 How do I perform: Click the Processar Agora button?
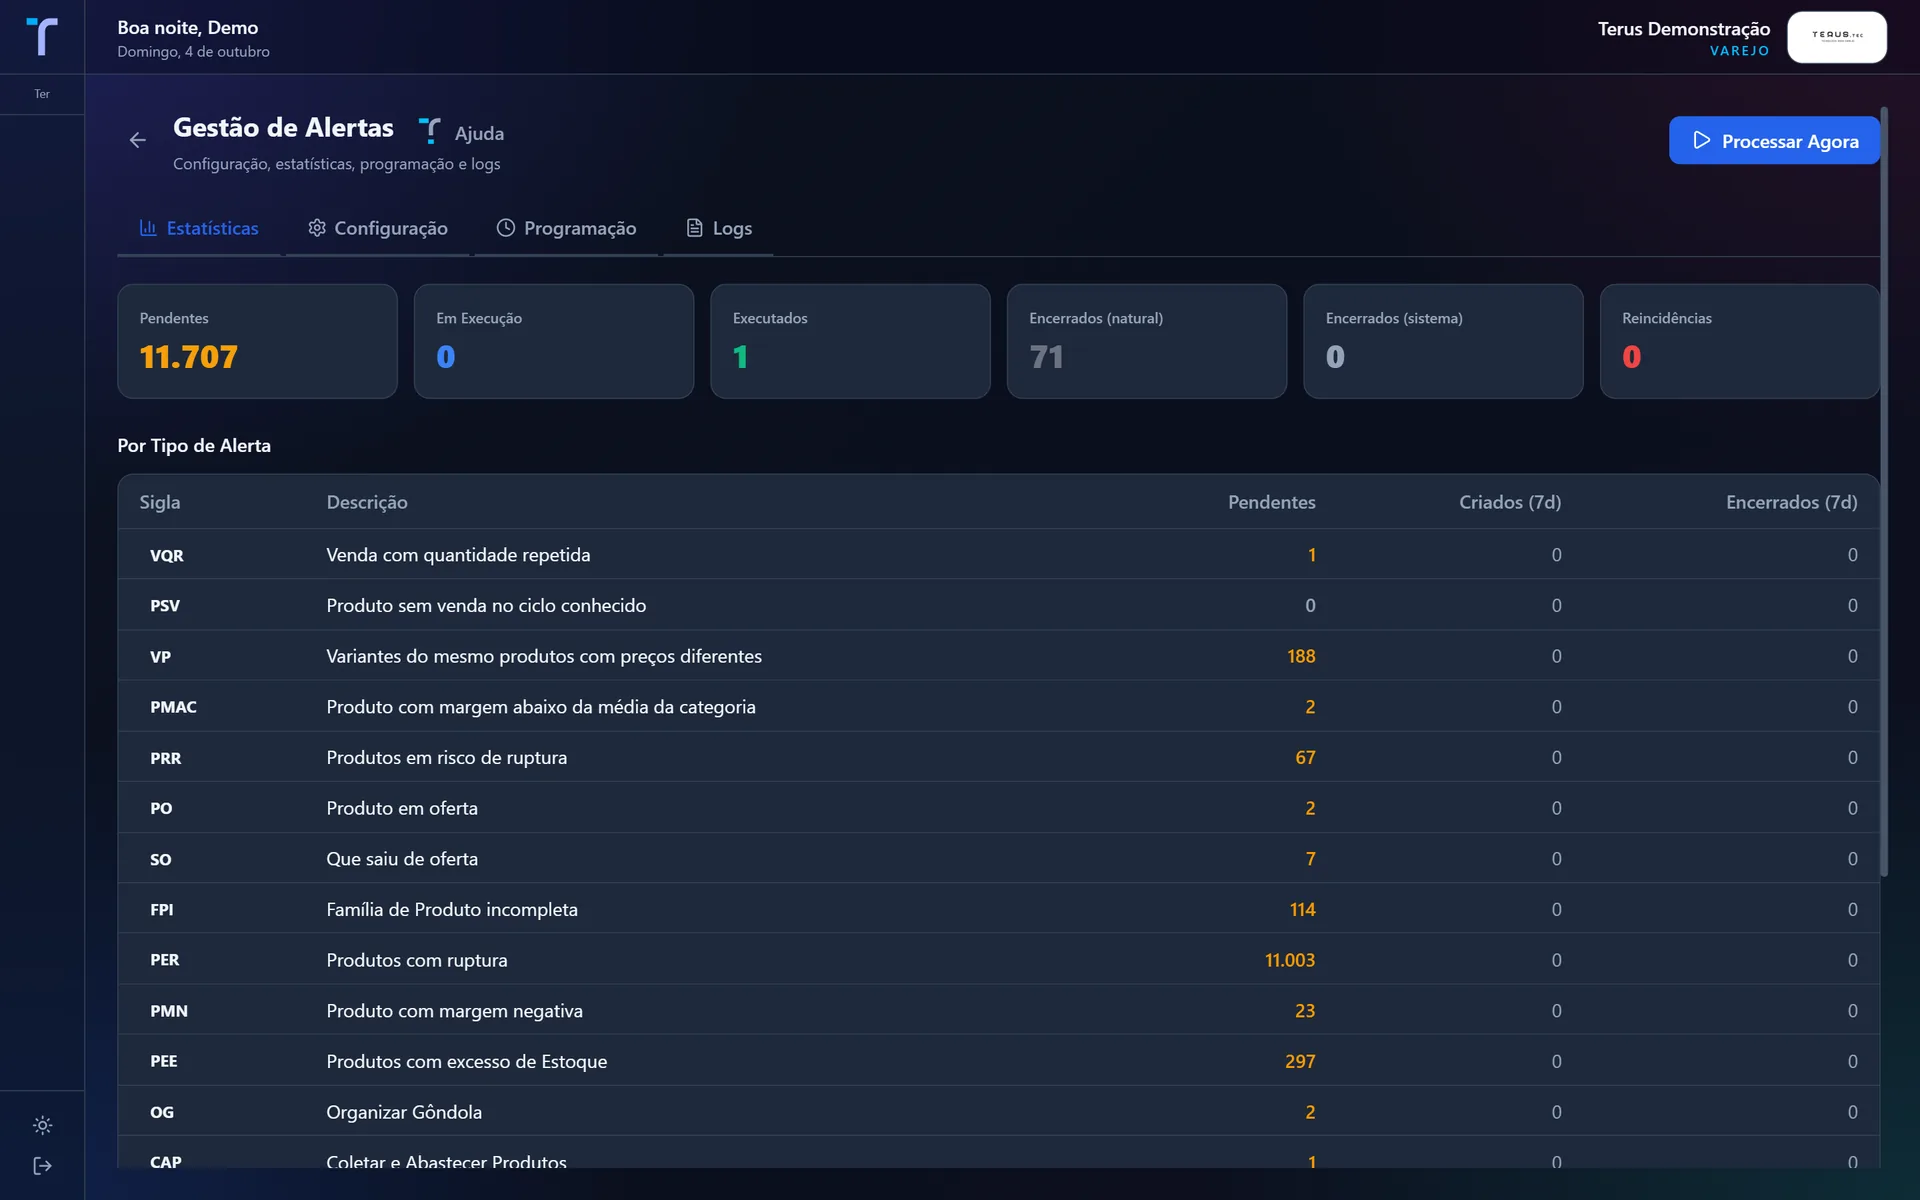coord(1774,141)
